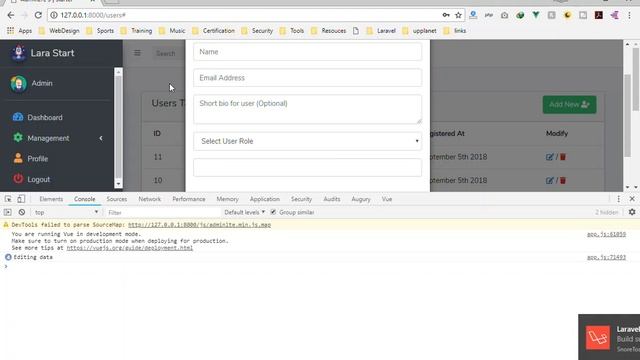Screen dimensions: 640x360
Task: Open the top context dropdown
Action: 67,212
